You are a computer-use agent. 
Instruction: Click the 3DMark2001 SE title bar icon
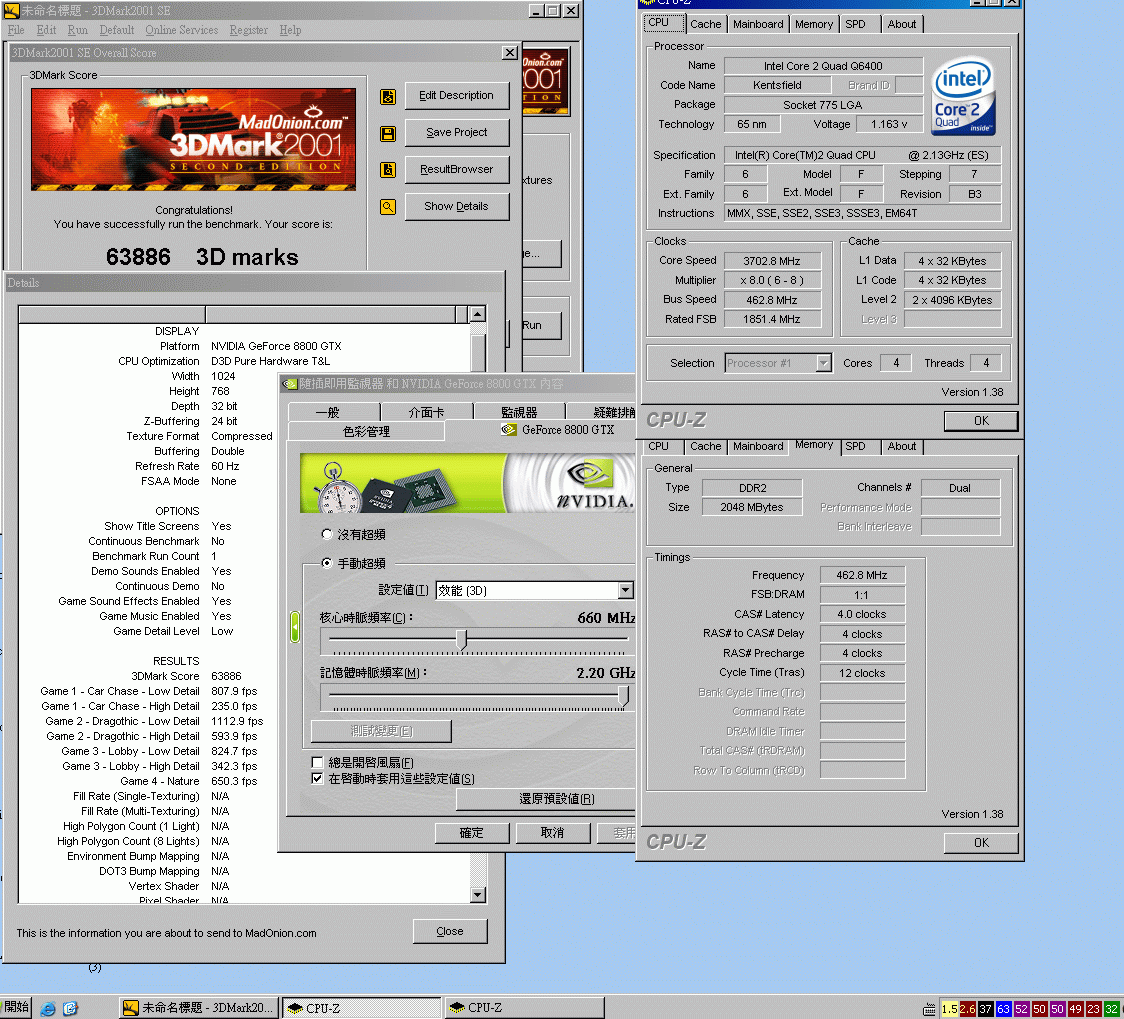[11, 11]
